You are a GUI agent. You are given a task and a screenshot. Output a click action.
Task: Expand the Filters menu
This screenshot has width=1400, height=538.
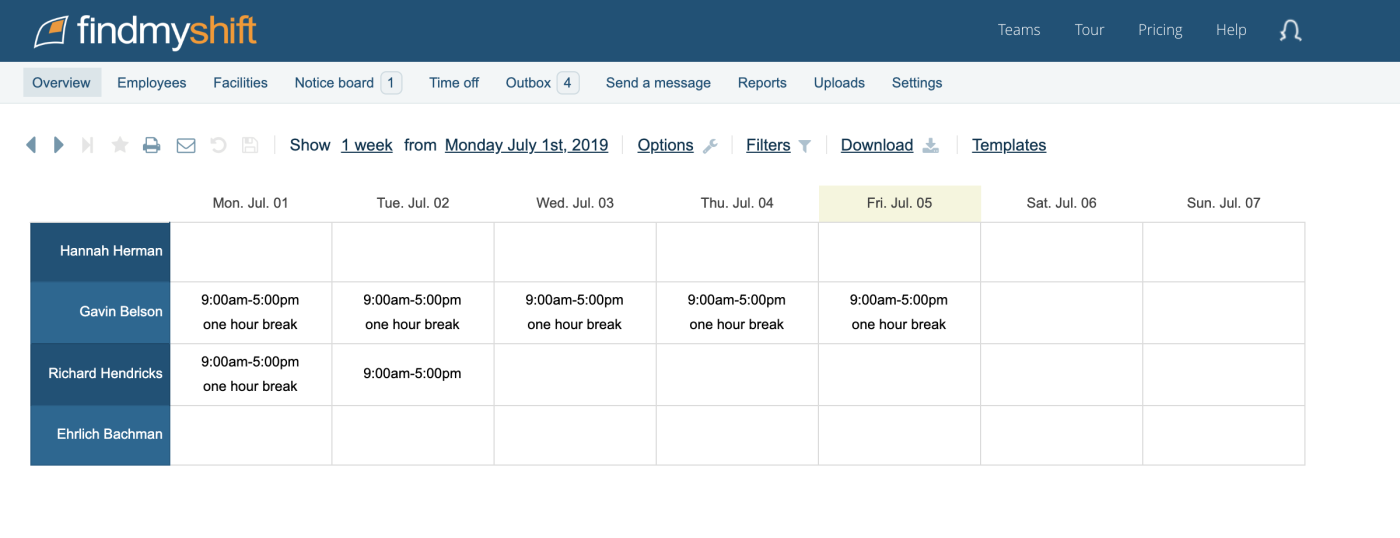[x=778, y=145]
